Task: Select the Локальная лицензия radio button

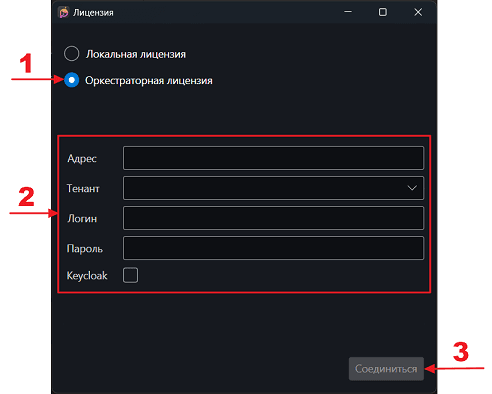Action: [71, 54]
